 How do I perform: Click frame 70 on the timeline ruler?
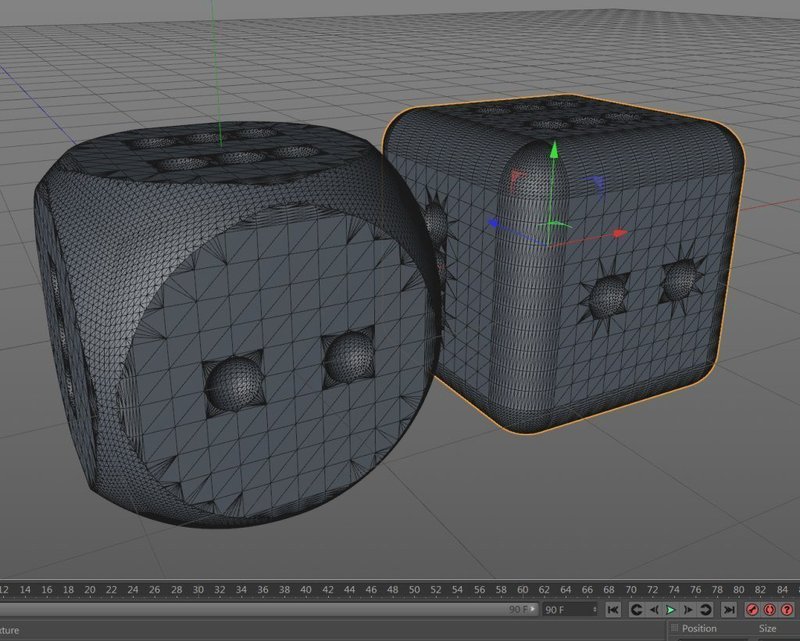(631, 590)
